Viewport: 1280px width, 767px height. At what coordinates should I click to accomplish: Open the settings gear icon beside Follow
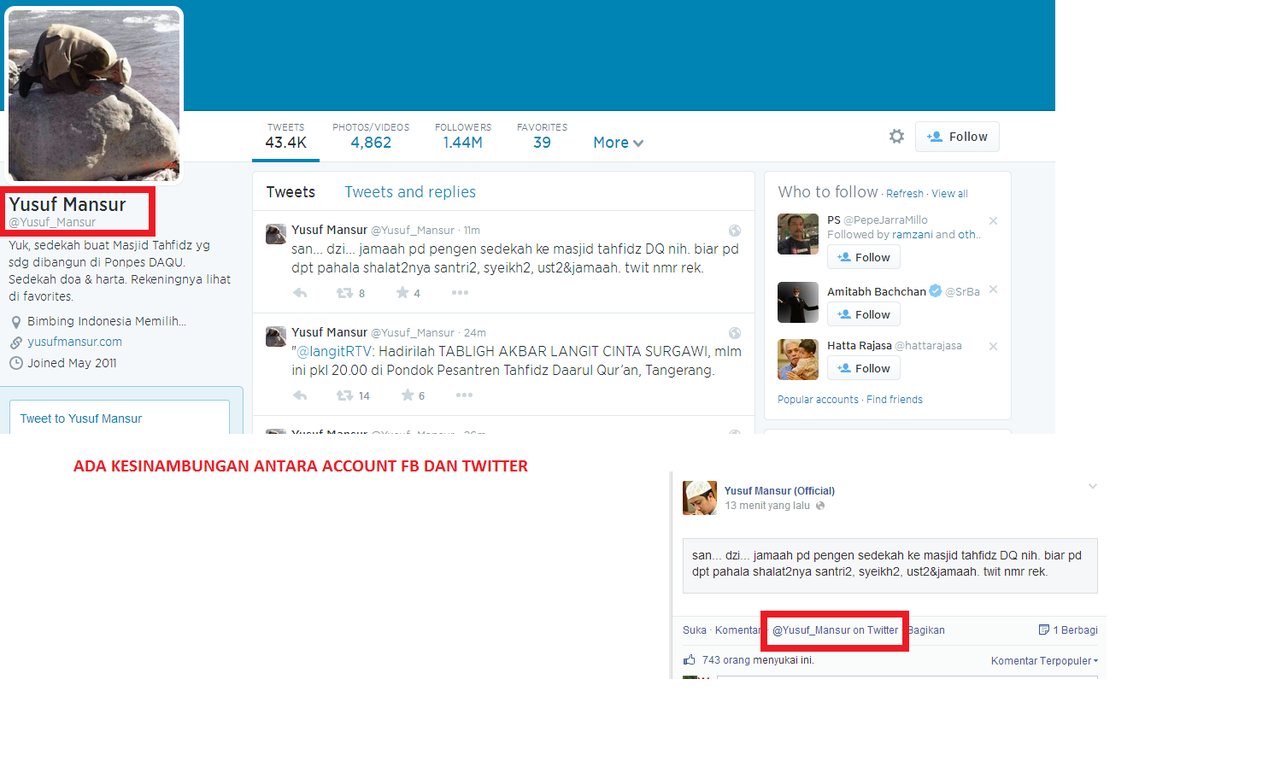897,136
